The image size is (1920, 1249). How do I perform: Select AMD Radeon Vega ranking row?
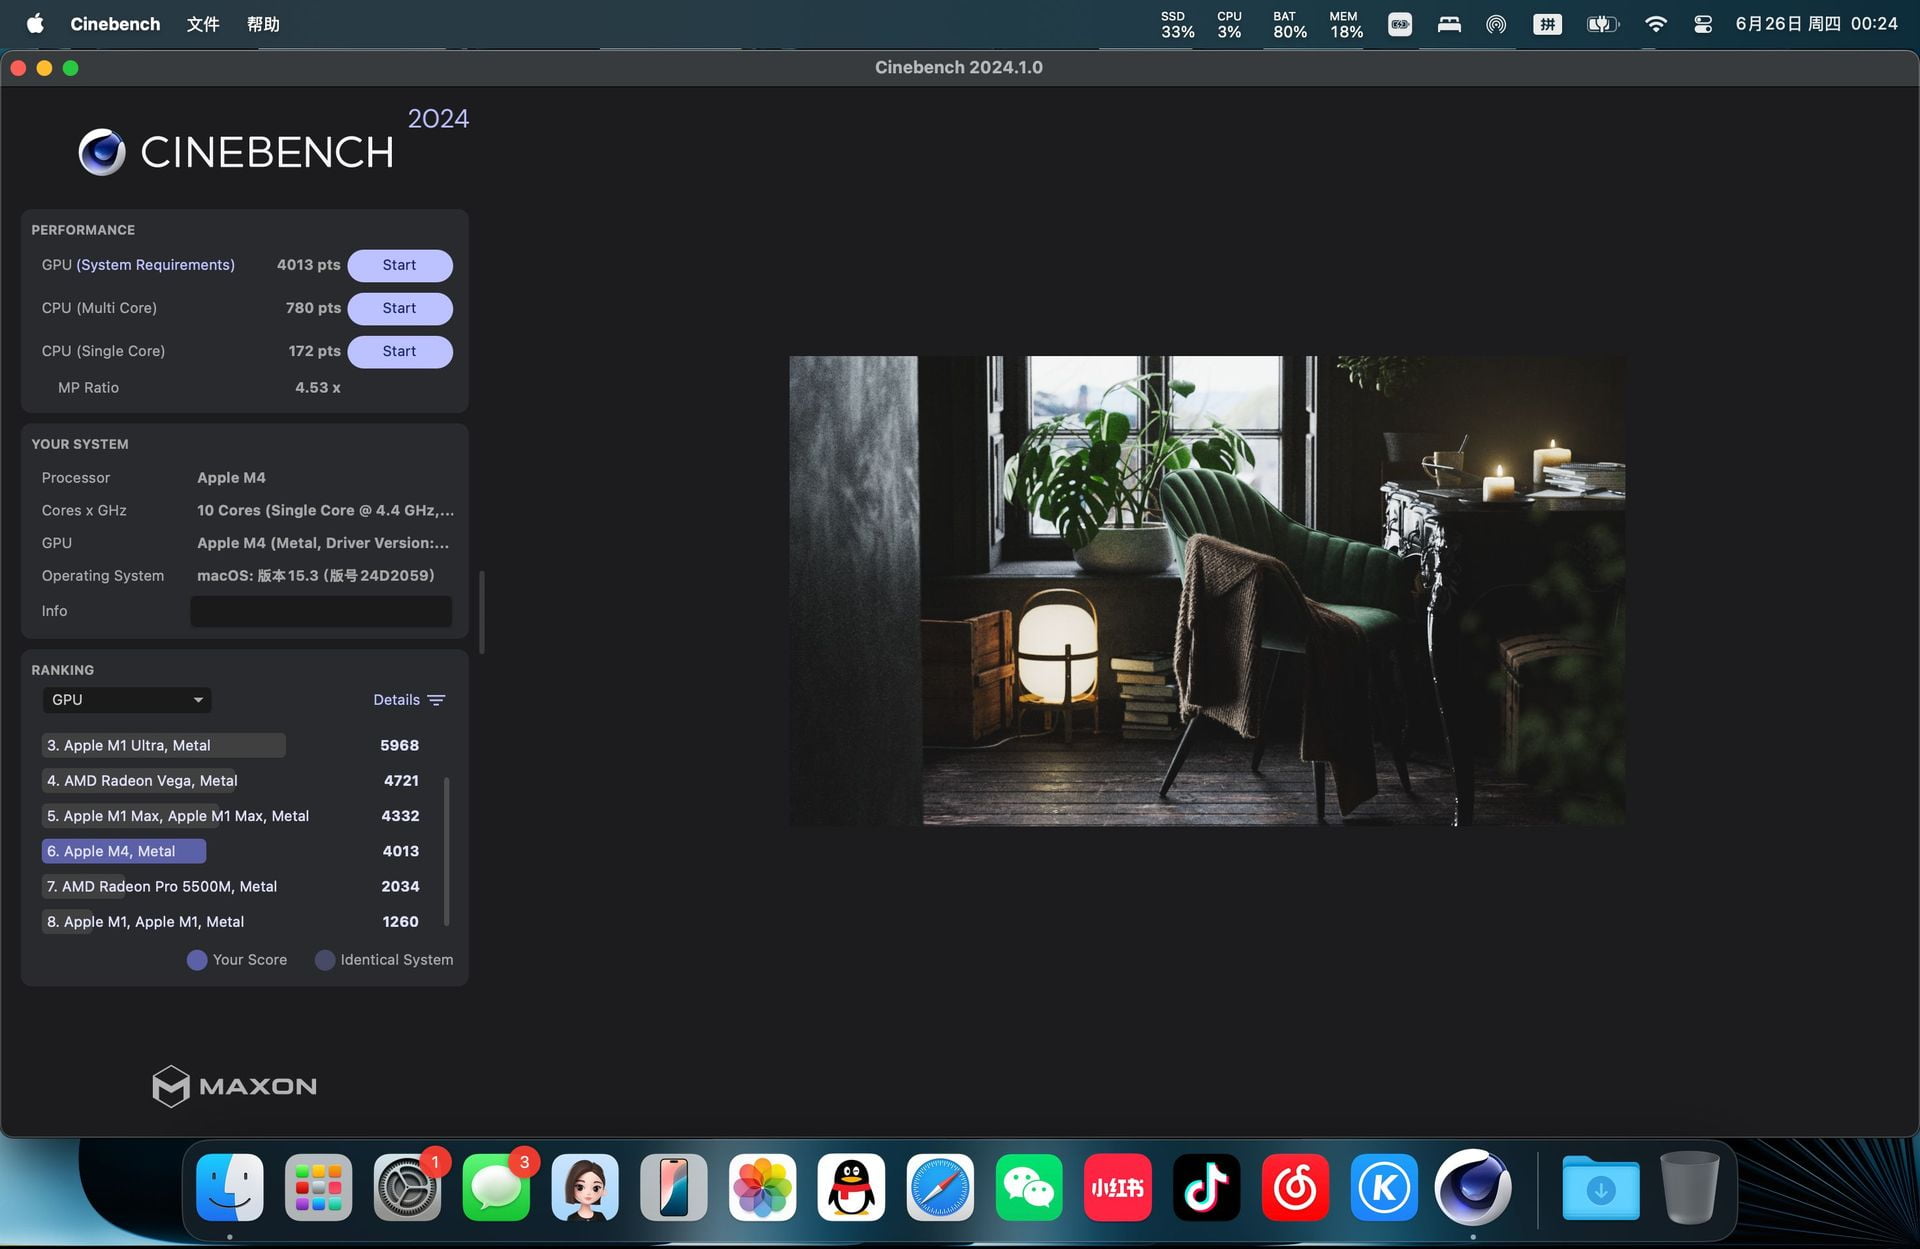pos(232,780)
